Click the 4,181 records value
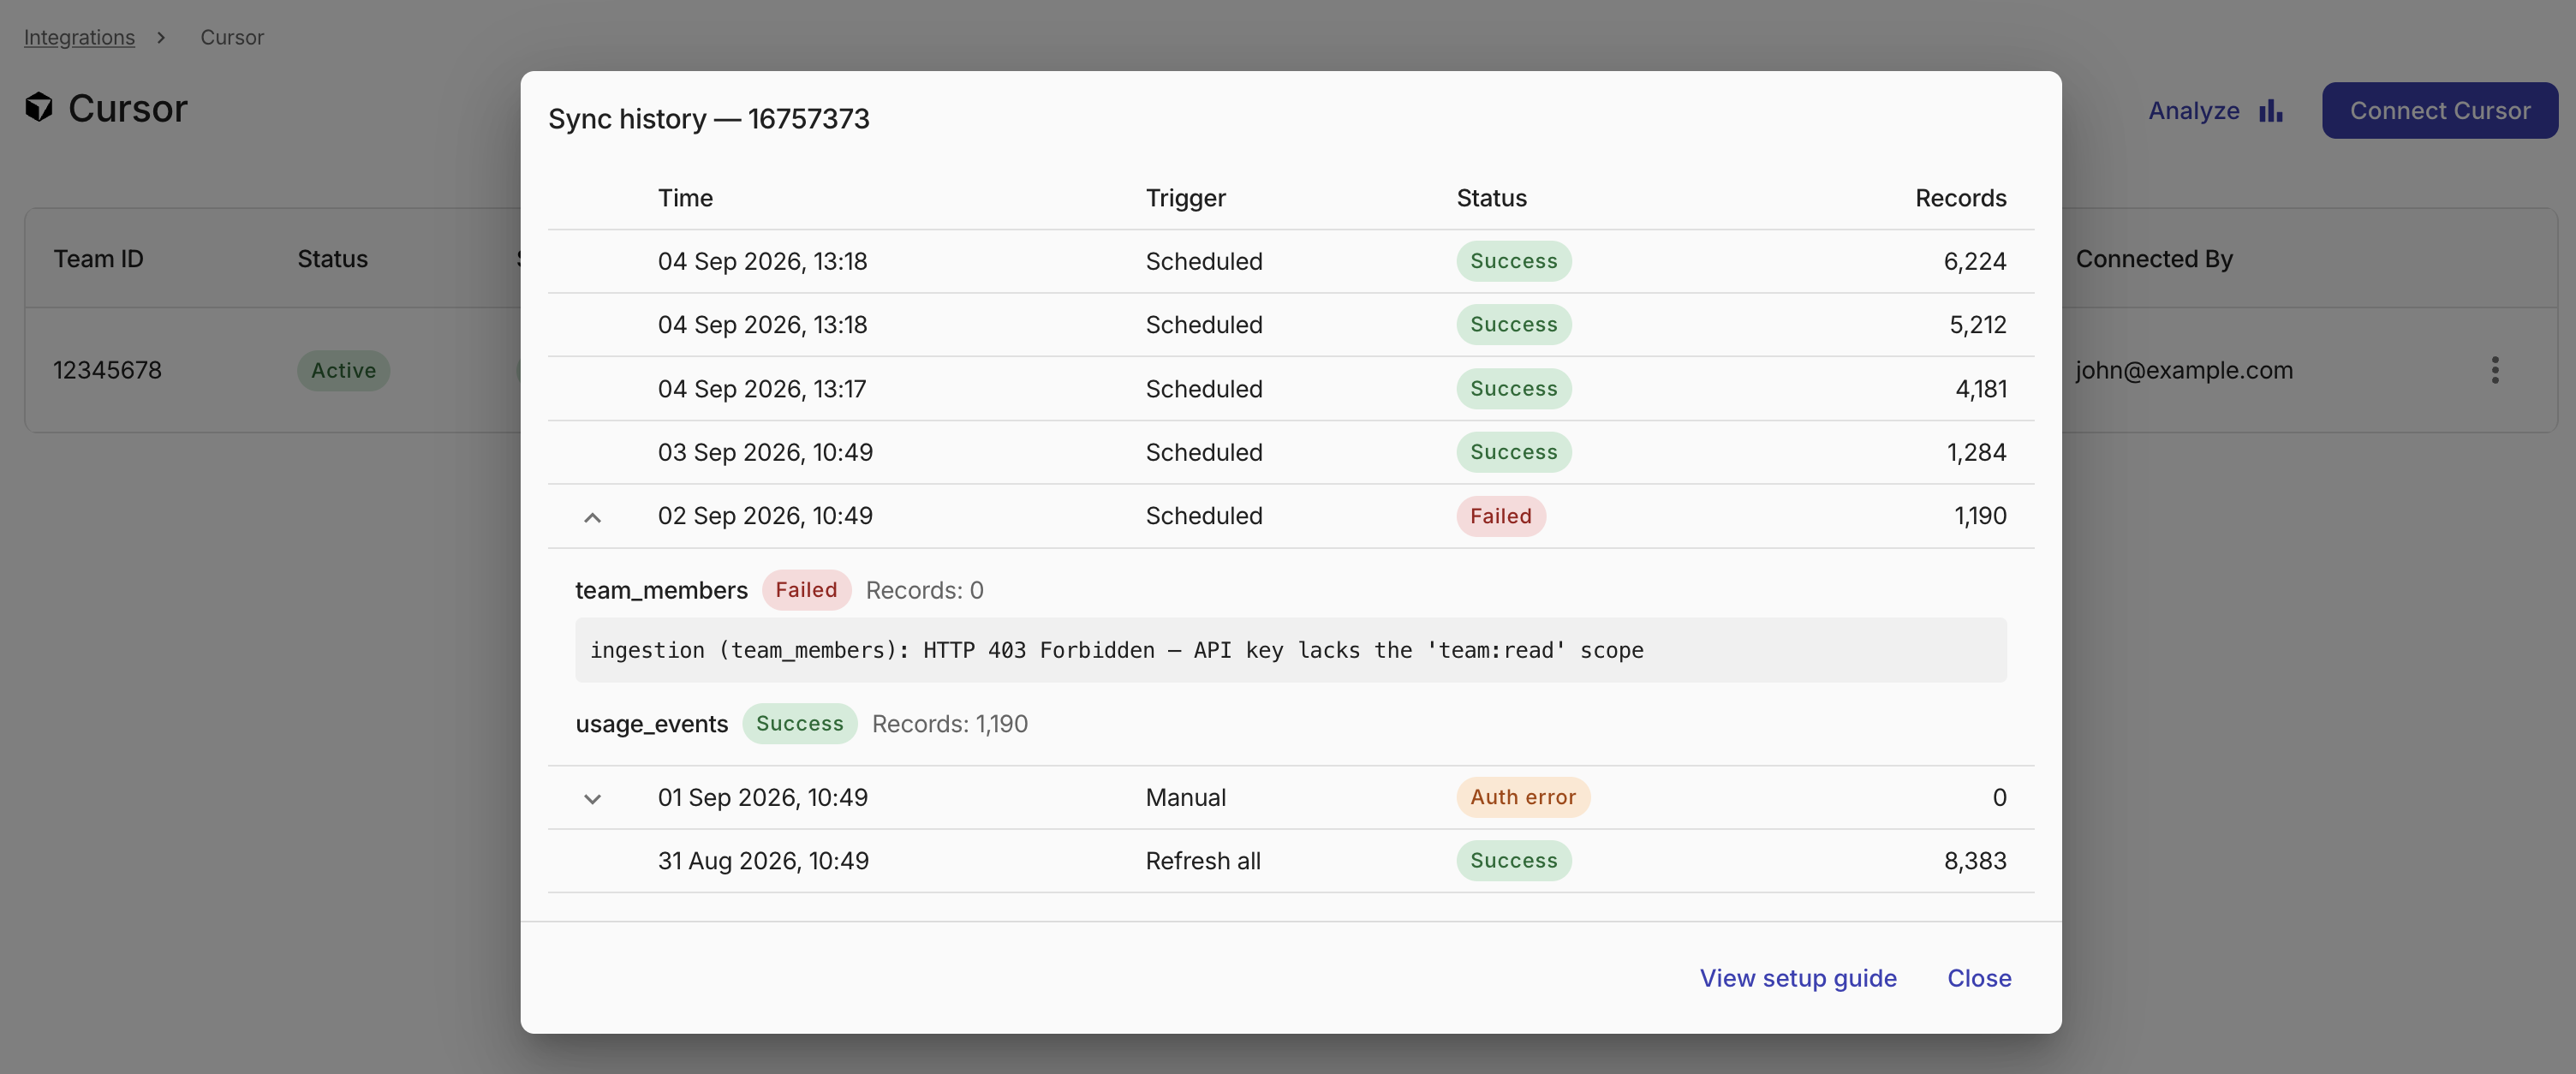The width and height of the screenshot is (2576, 1074). click(x=1980, y=389)
